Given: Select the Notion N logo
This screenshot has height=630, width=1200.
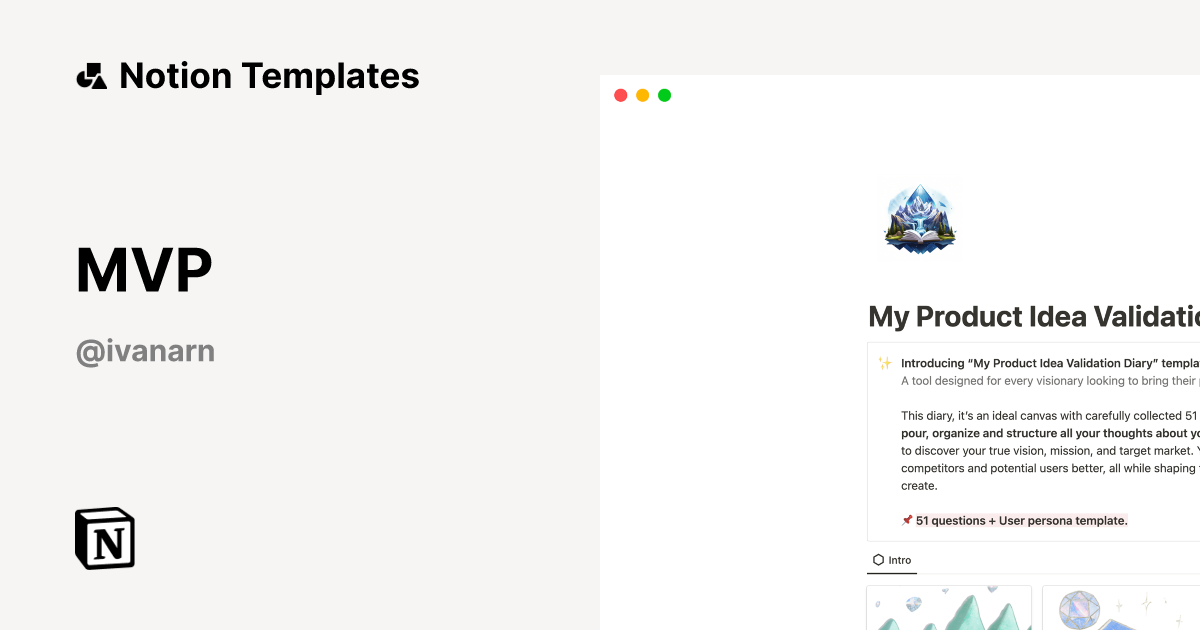Looking at the screenshot, I should coord(104,538).
